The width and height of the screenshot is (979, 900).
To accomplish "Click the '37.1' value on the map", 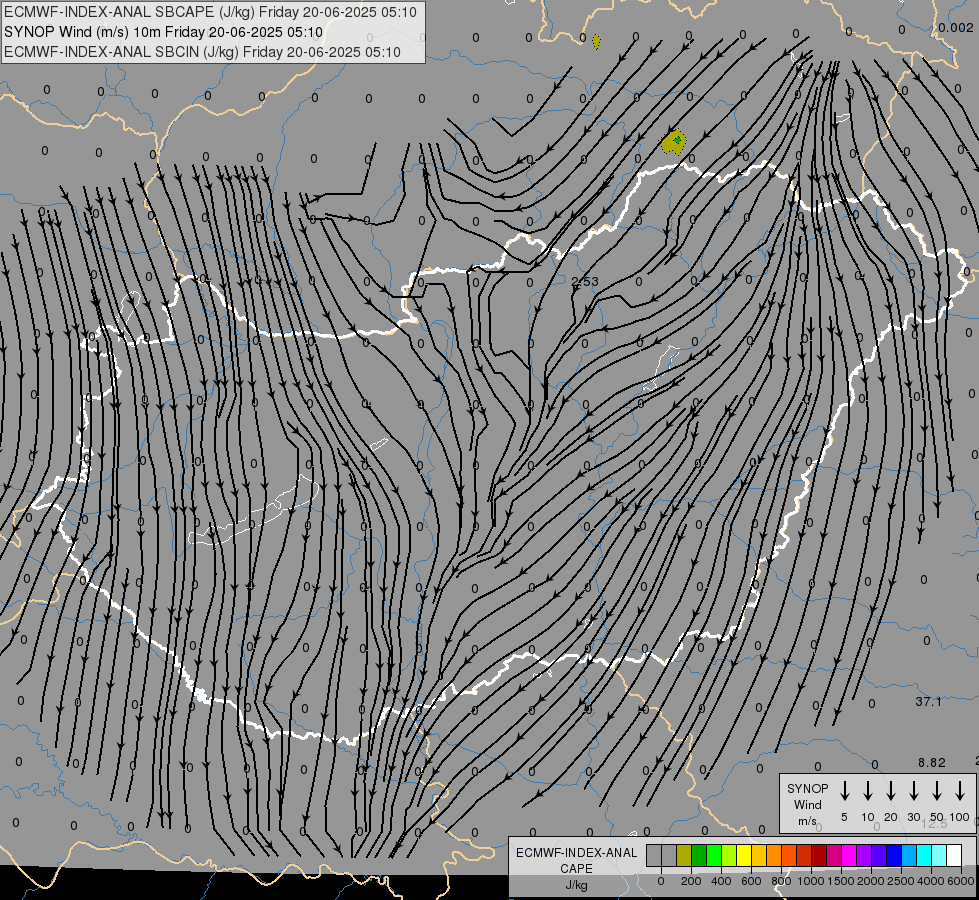I will coord(928,702).
